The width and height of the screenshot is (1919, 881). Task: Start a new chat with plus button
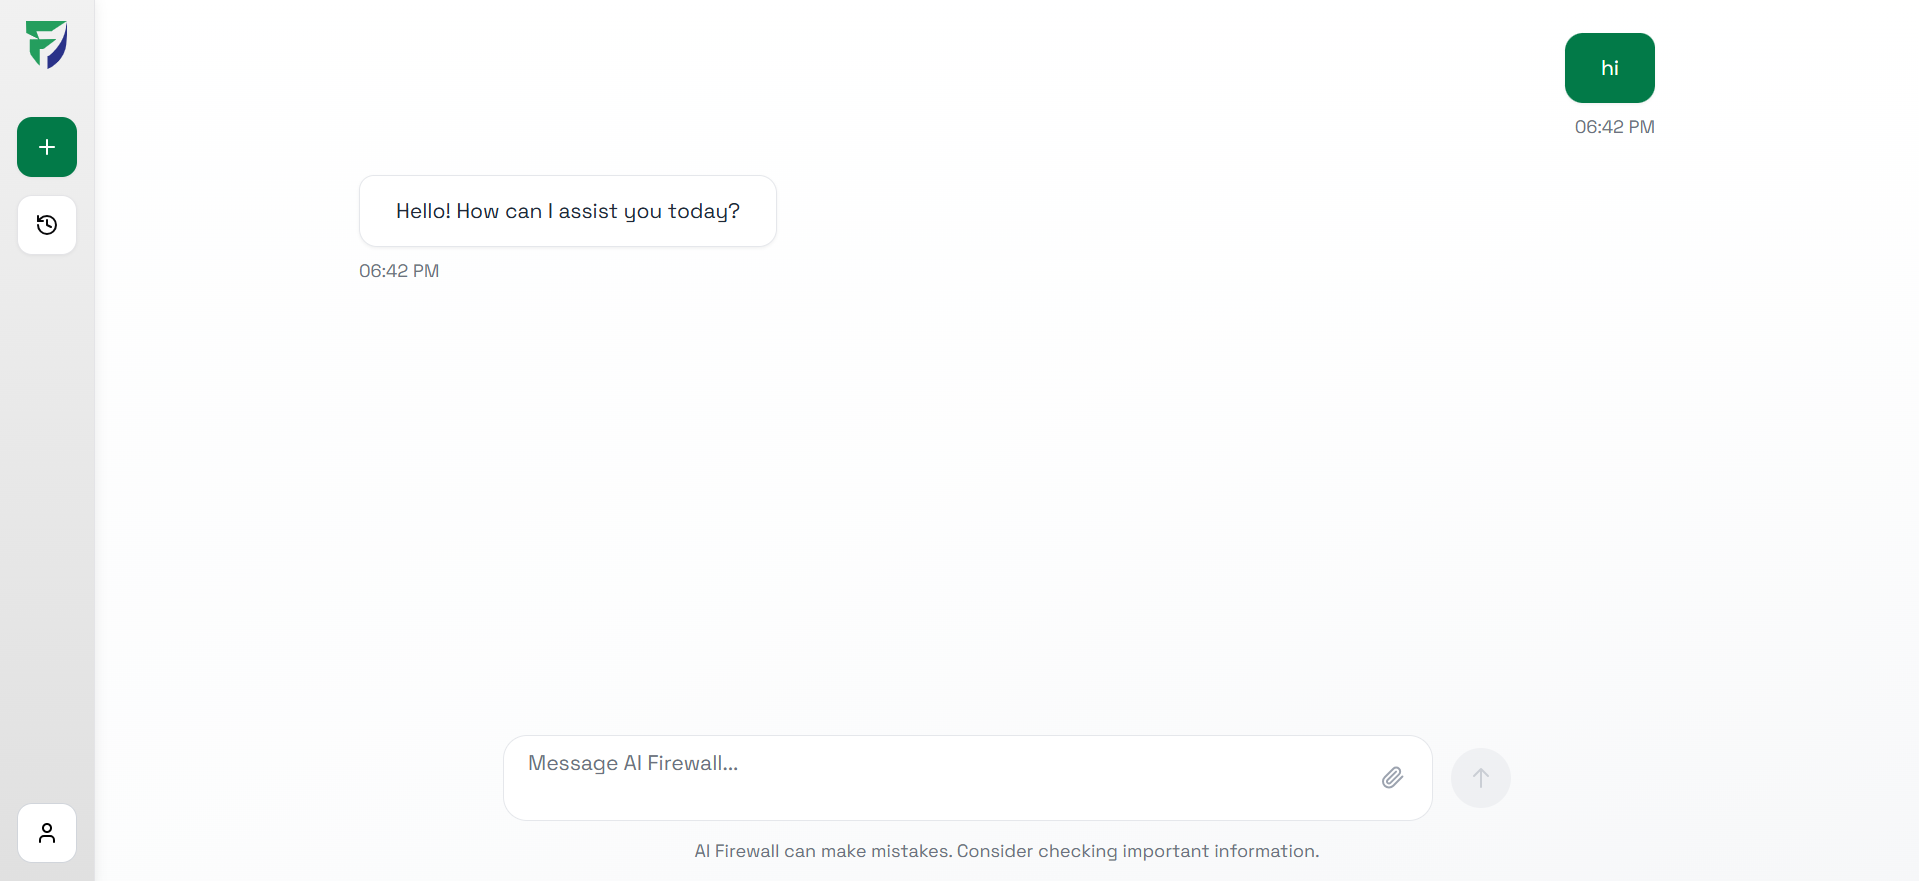coord(47,147)
